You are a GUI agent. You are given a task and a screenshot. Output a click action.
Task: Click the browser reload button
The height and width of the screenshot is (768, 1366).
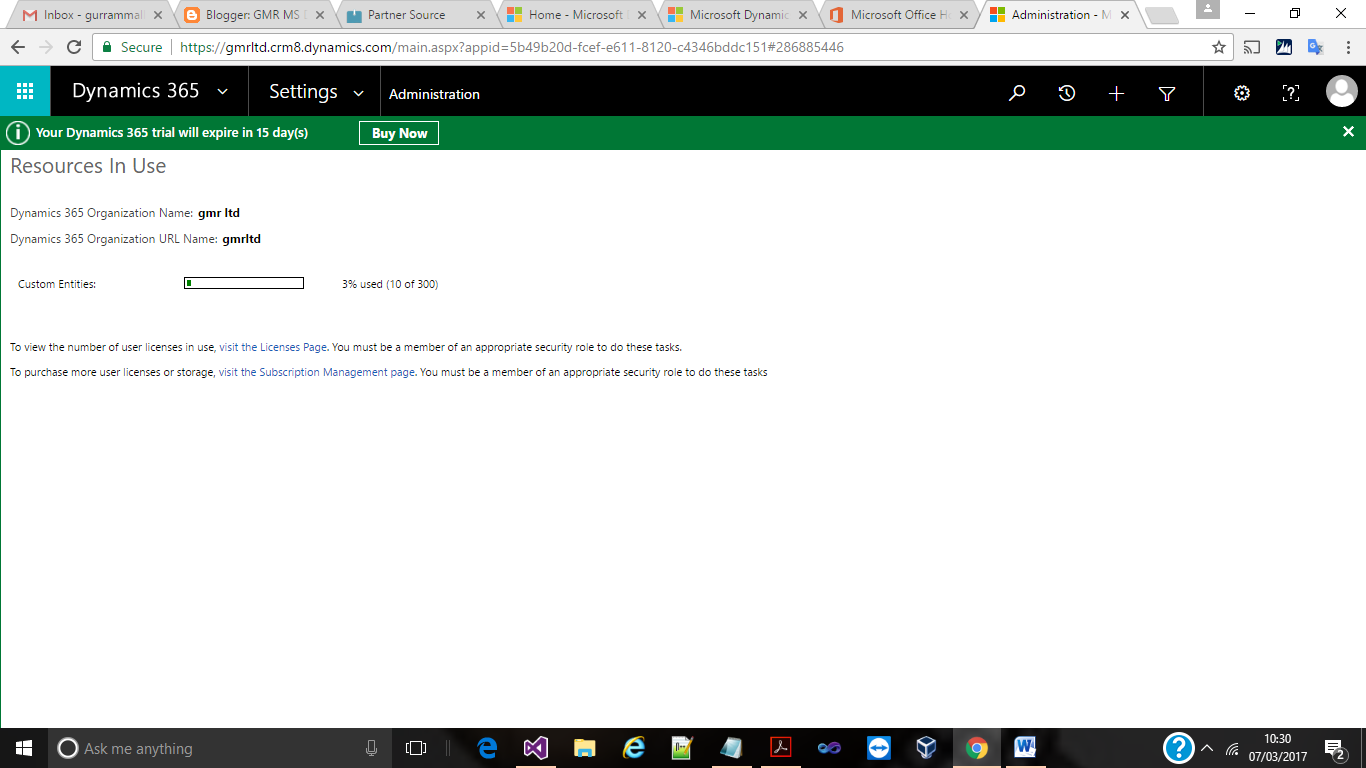pos(74,47)
